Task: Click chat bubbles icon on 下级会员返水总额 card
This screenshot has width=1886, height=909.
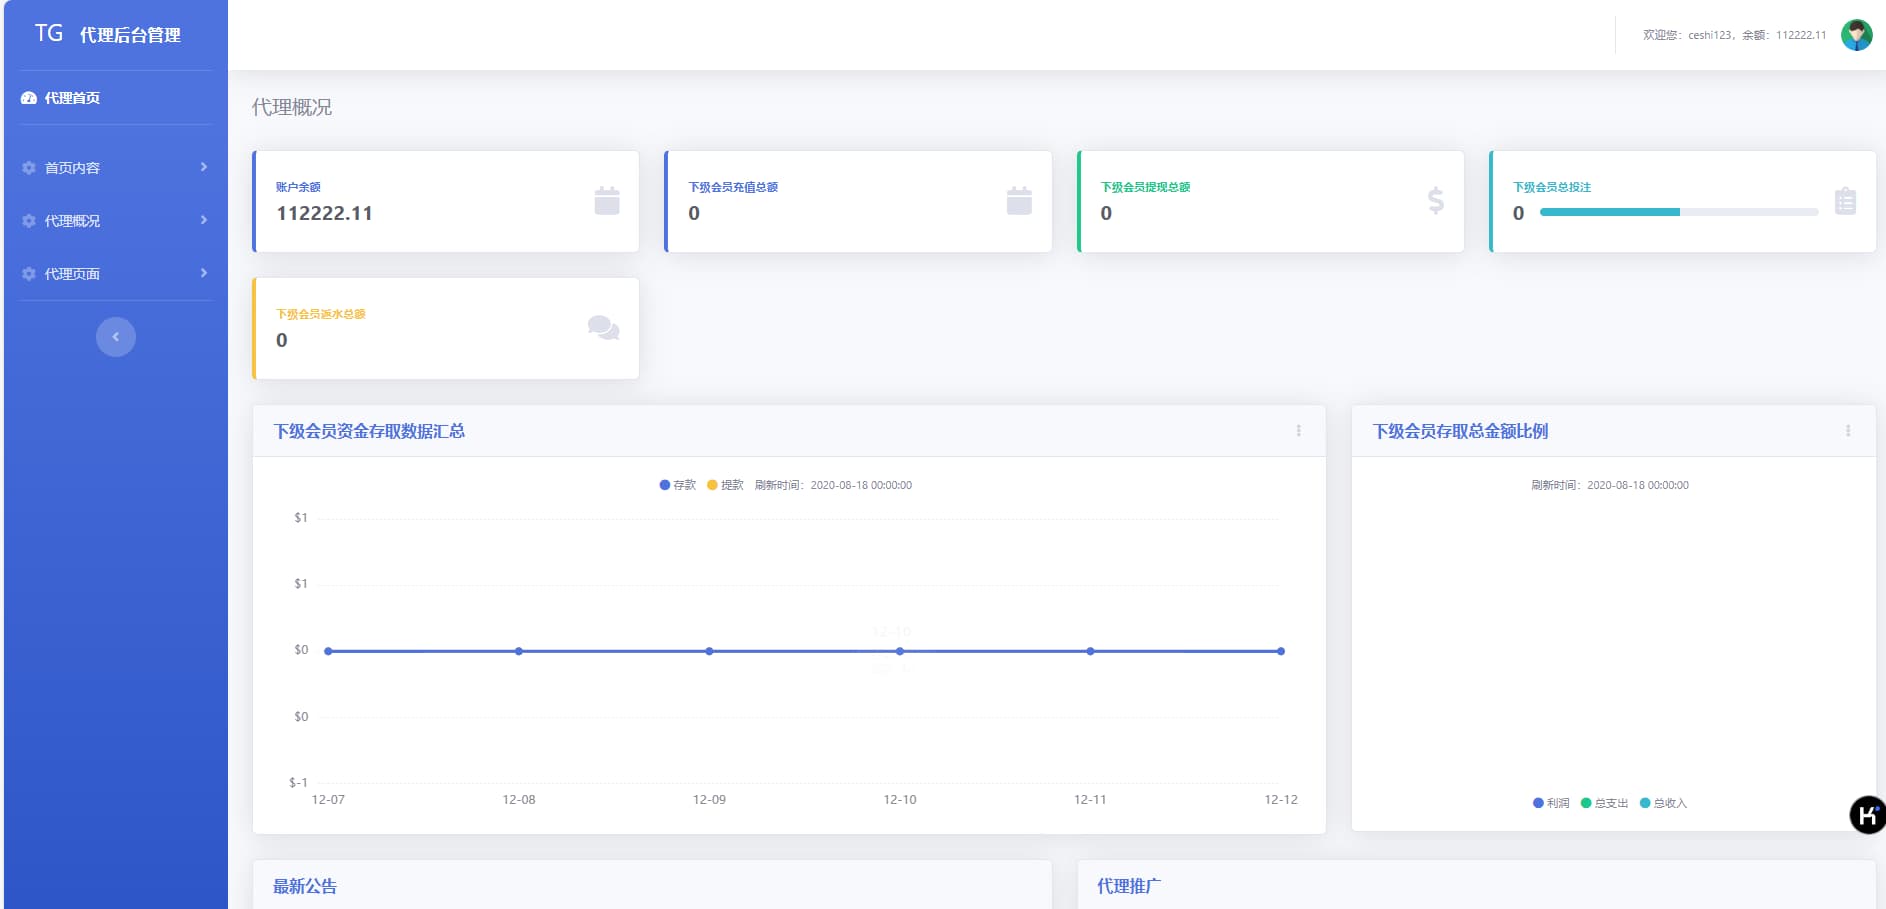Action: (x=603, y=328)
